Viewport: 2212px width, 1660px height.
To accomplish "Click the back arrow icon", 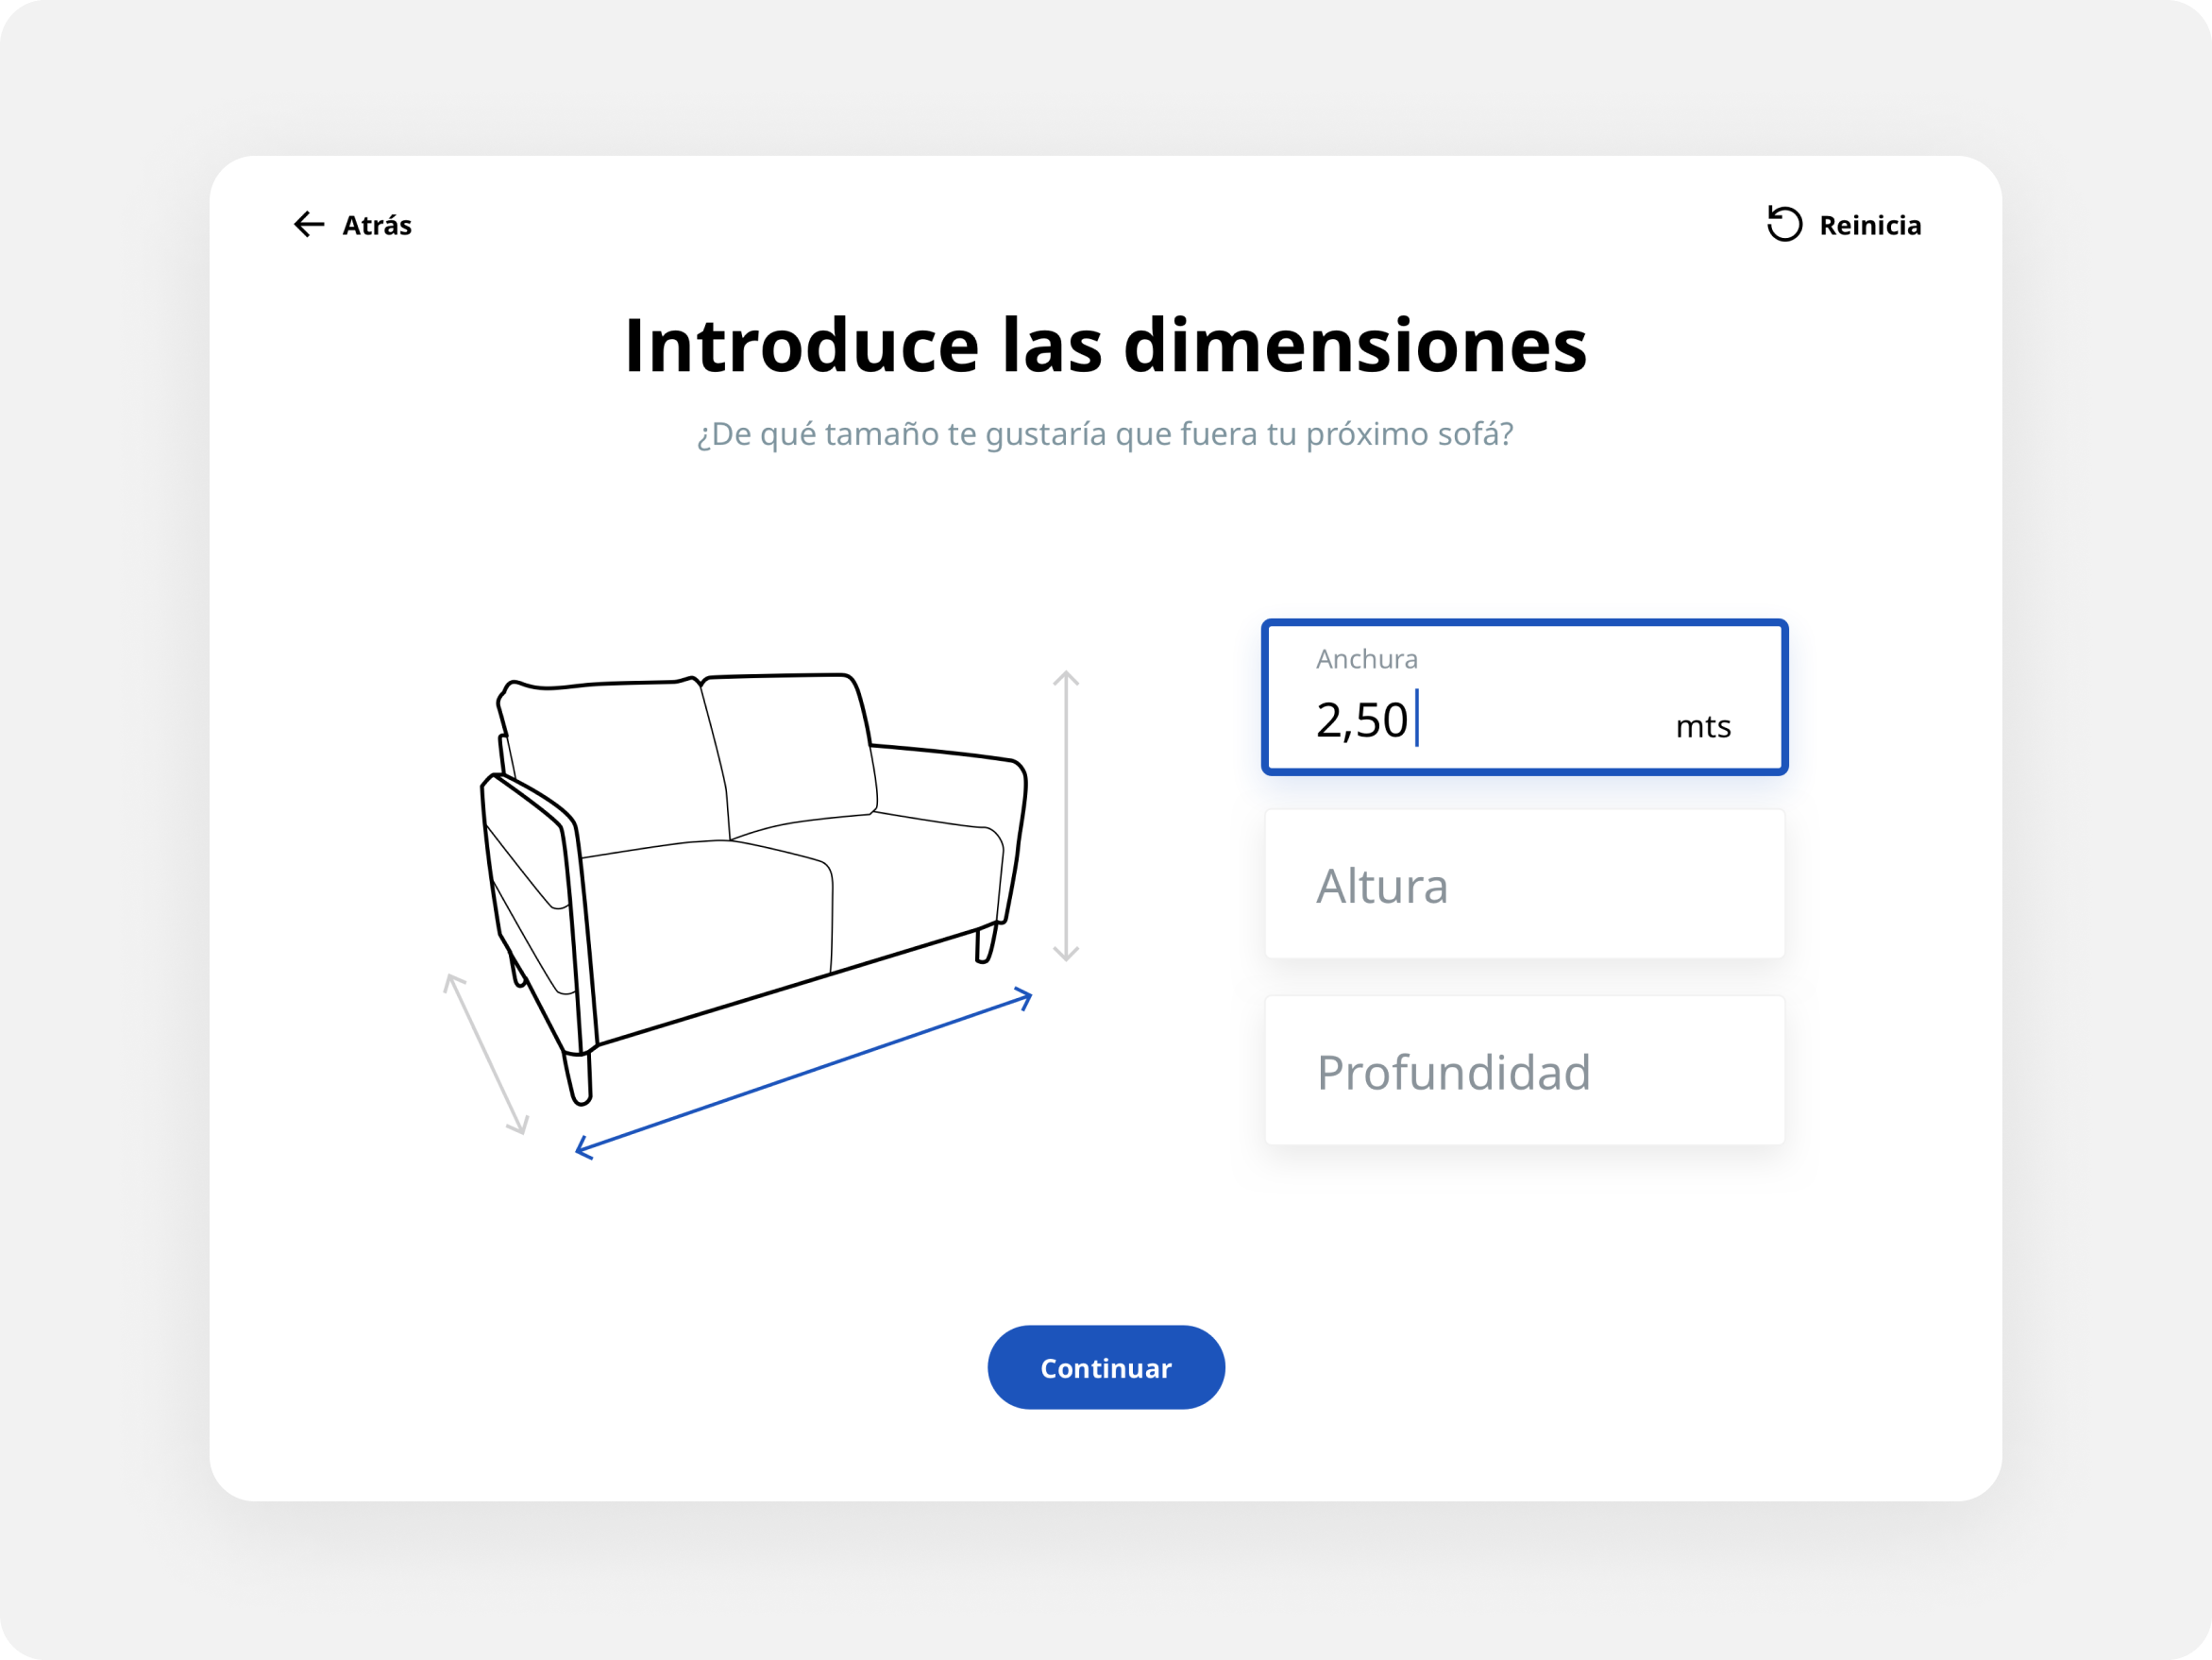I will 309,224.
